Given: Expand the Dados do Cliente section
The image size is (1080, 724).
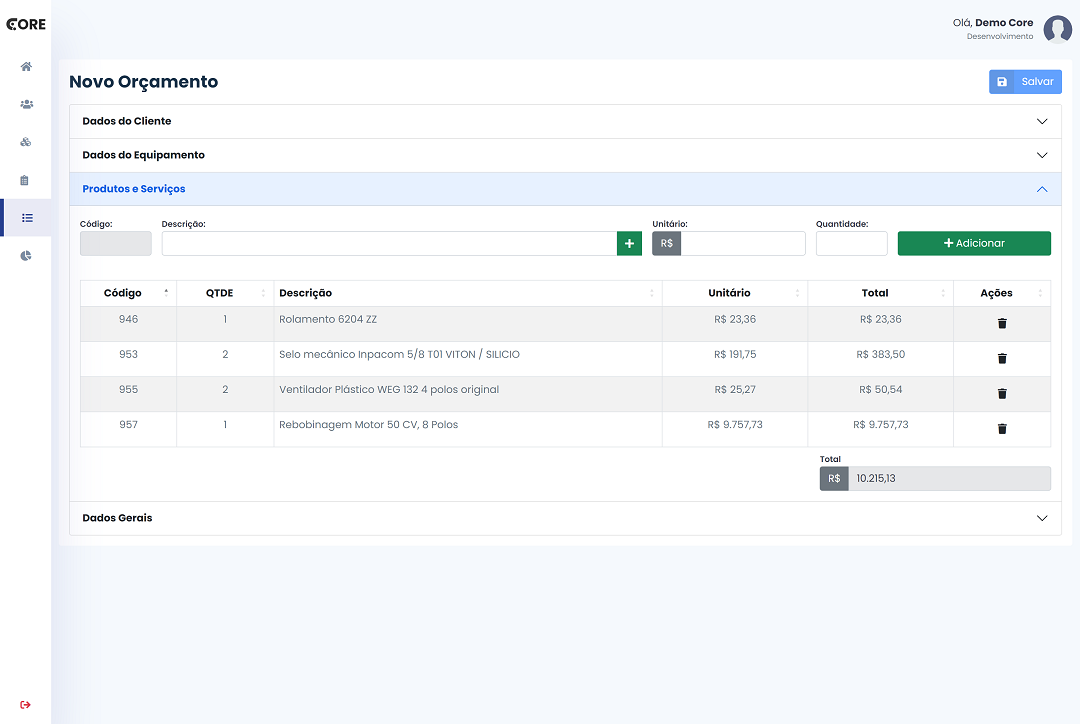Looking at the screenshot, I should click(565, 121).
